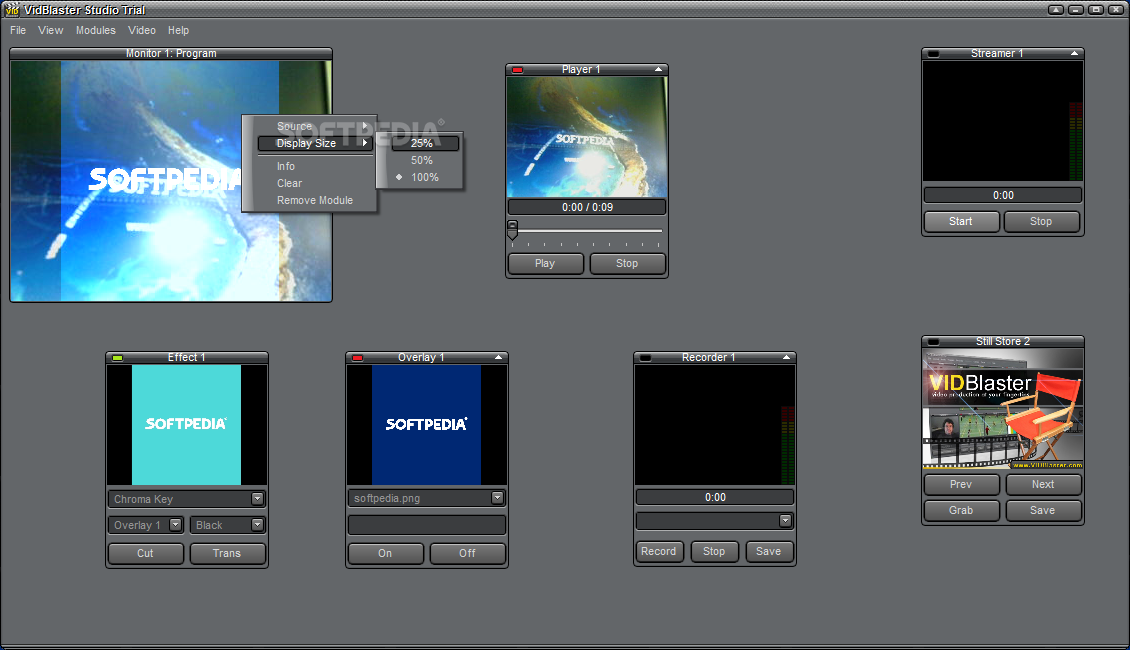Click the Recorder 1 black preview

pos(715,424)
